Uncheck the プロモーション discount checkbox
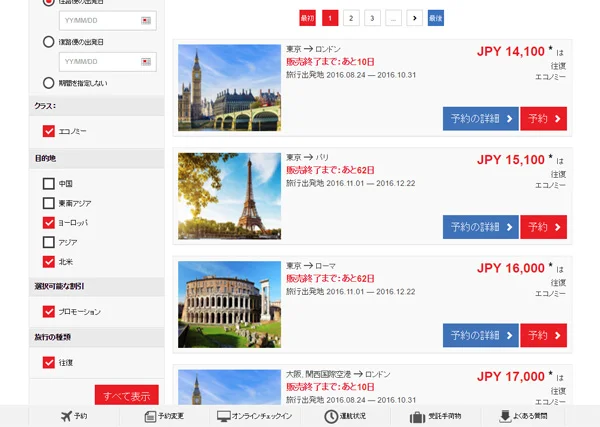The width and height of the screenshot is (600, 427). [x=49, y=311]
